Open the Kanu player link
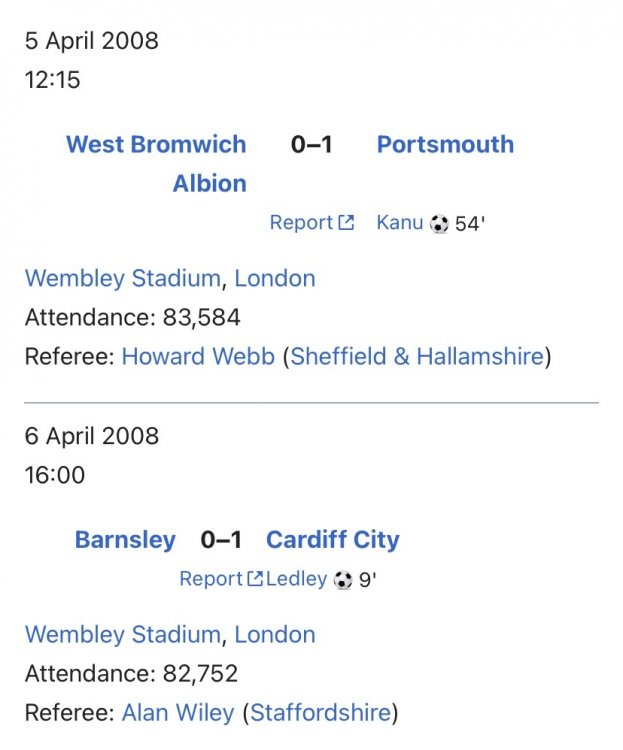 click(400, 223)
